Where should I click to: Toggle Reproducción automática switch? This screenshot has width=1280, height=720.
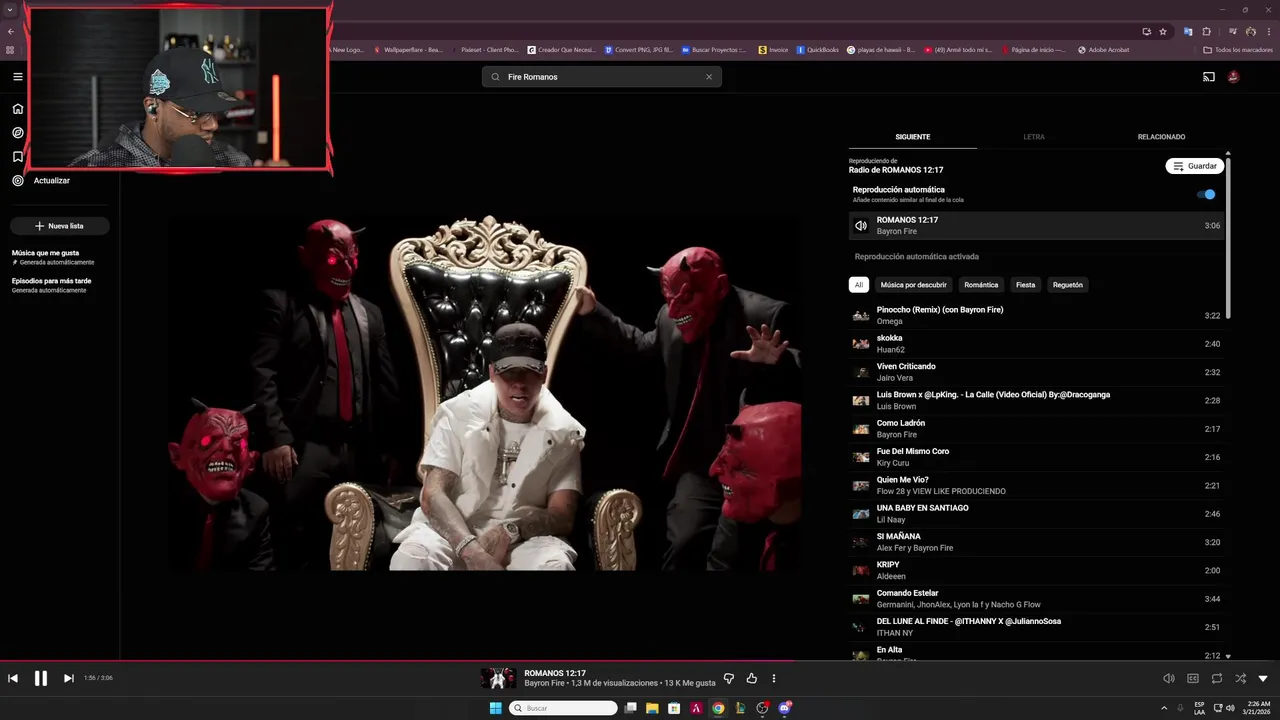coord(1206,194)
